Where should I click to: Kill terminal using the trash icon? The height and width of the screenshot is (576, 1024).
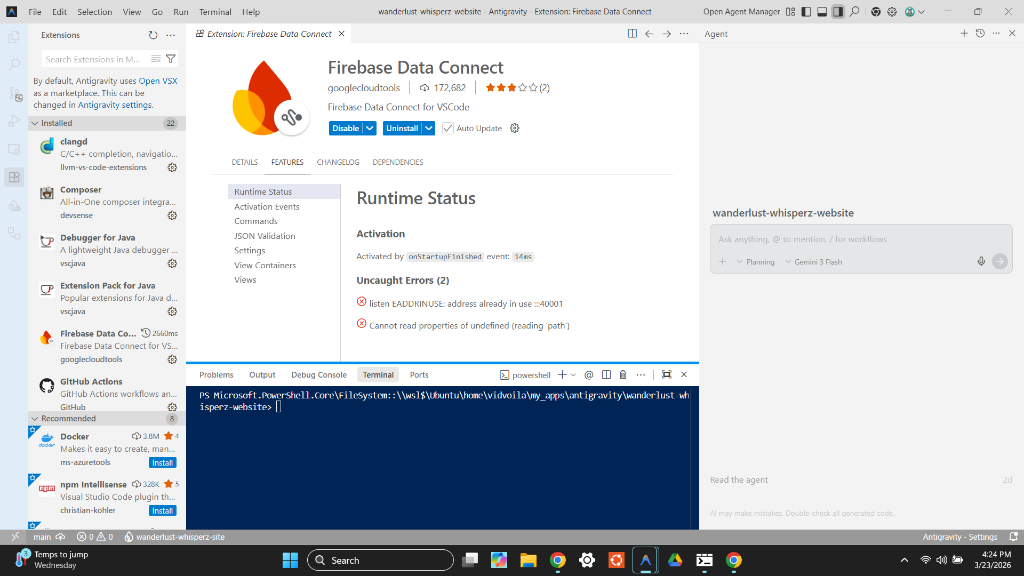[622, 375]
